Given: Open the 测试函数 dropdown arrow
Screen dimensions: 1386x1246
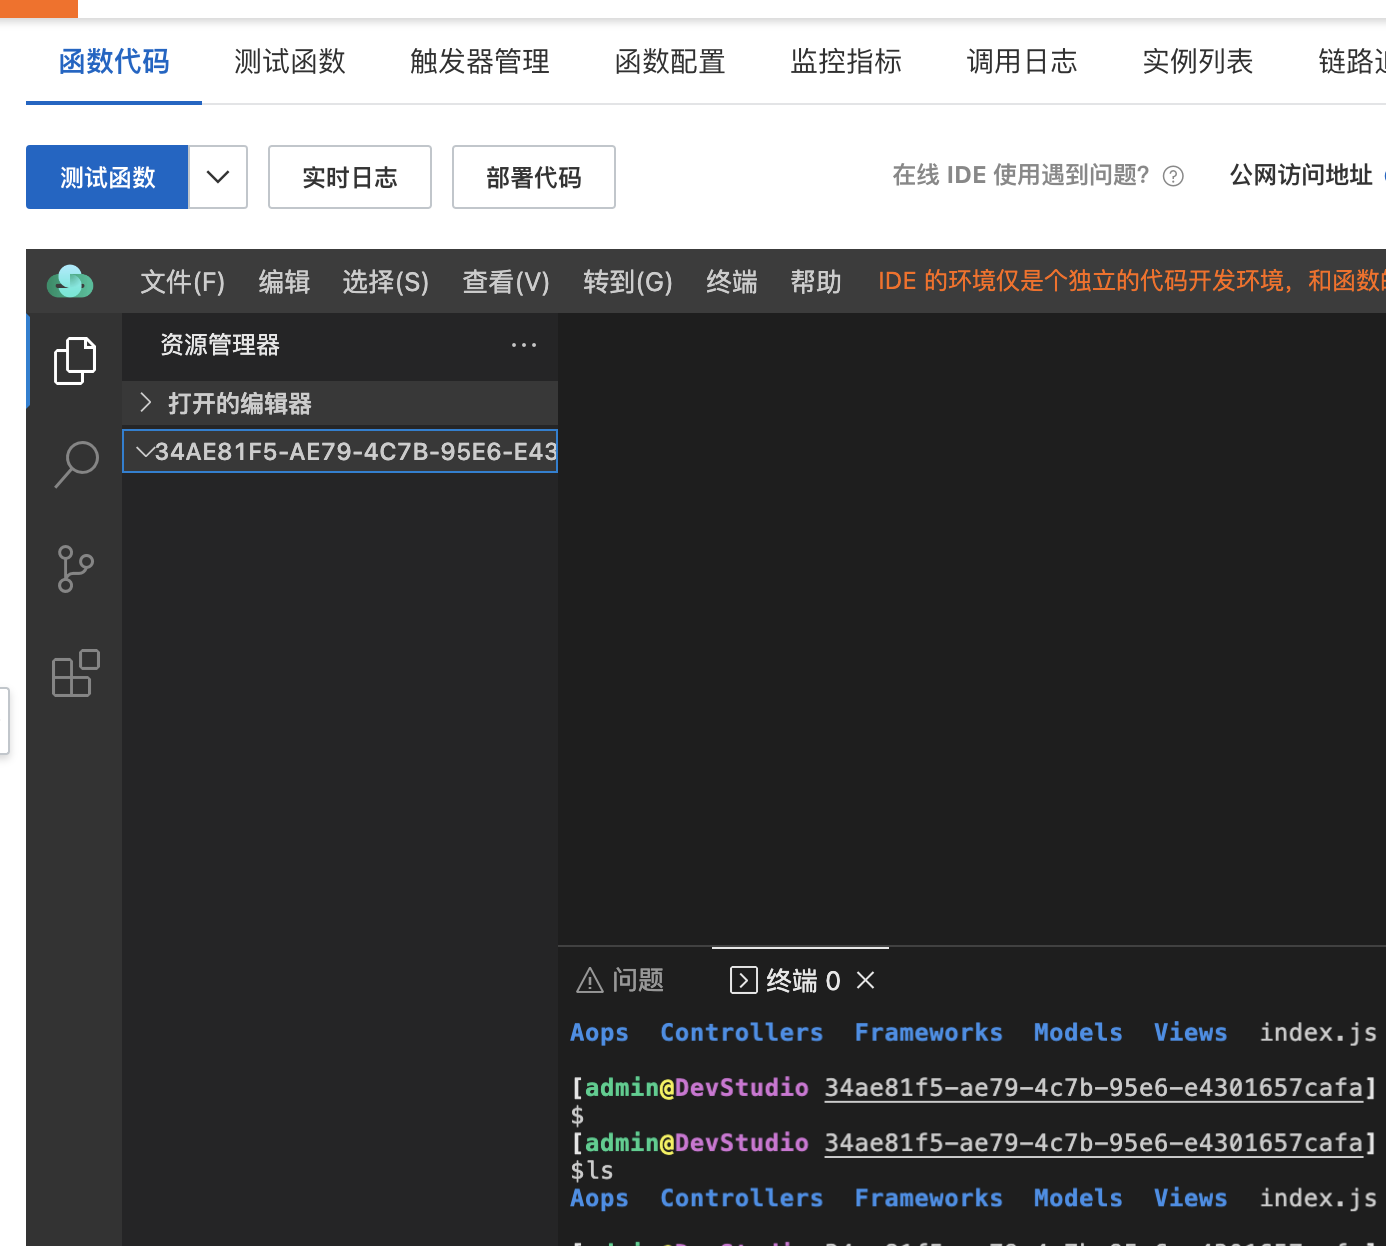Looking at the screenshot, I should click(x=218, y=177).
